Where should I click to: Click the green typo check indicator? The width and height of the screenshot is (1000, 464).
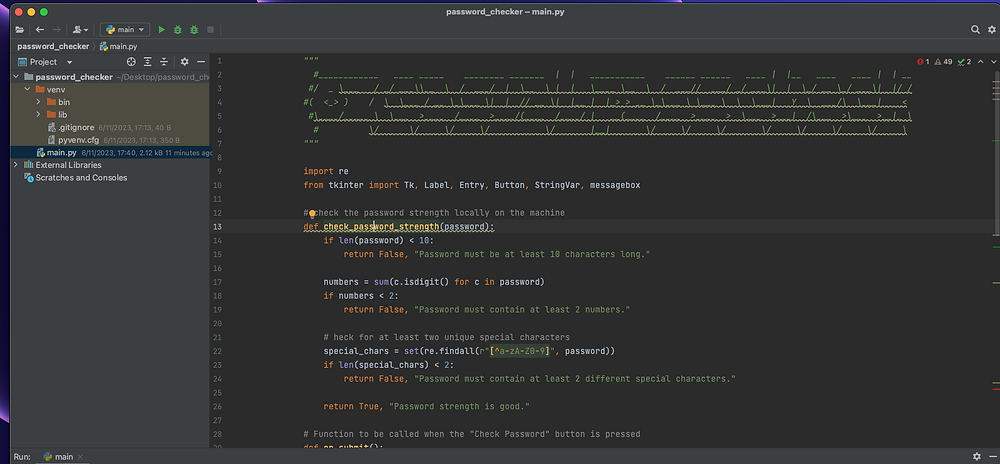coord(964,62)
